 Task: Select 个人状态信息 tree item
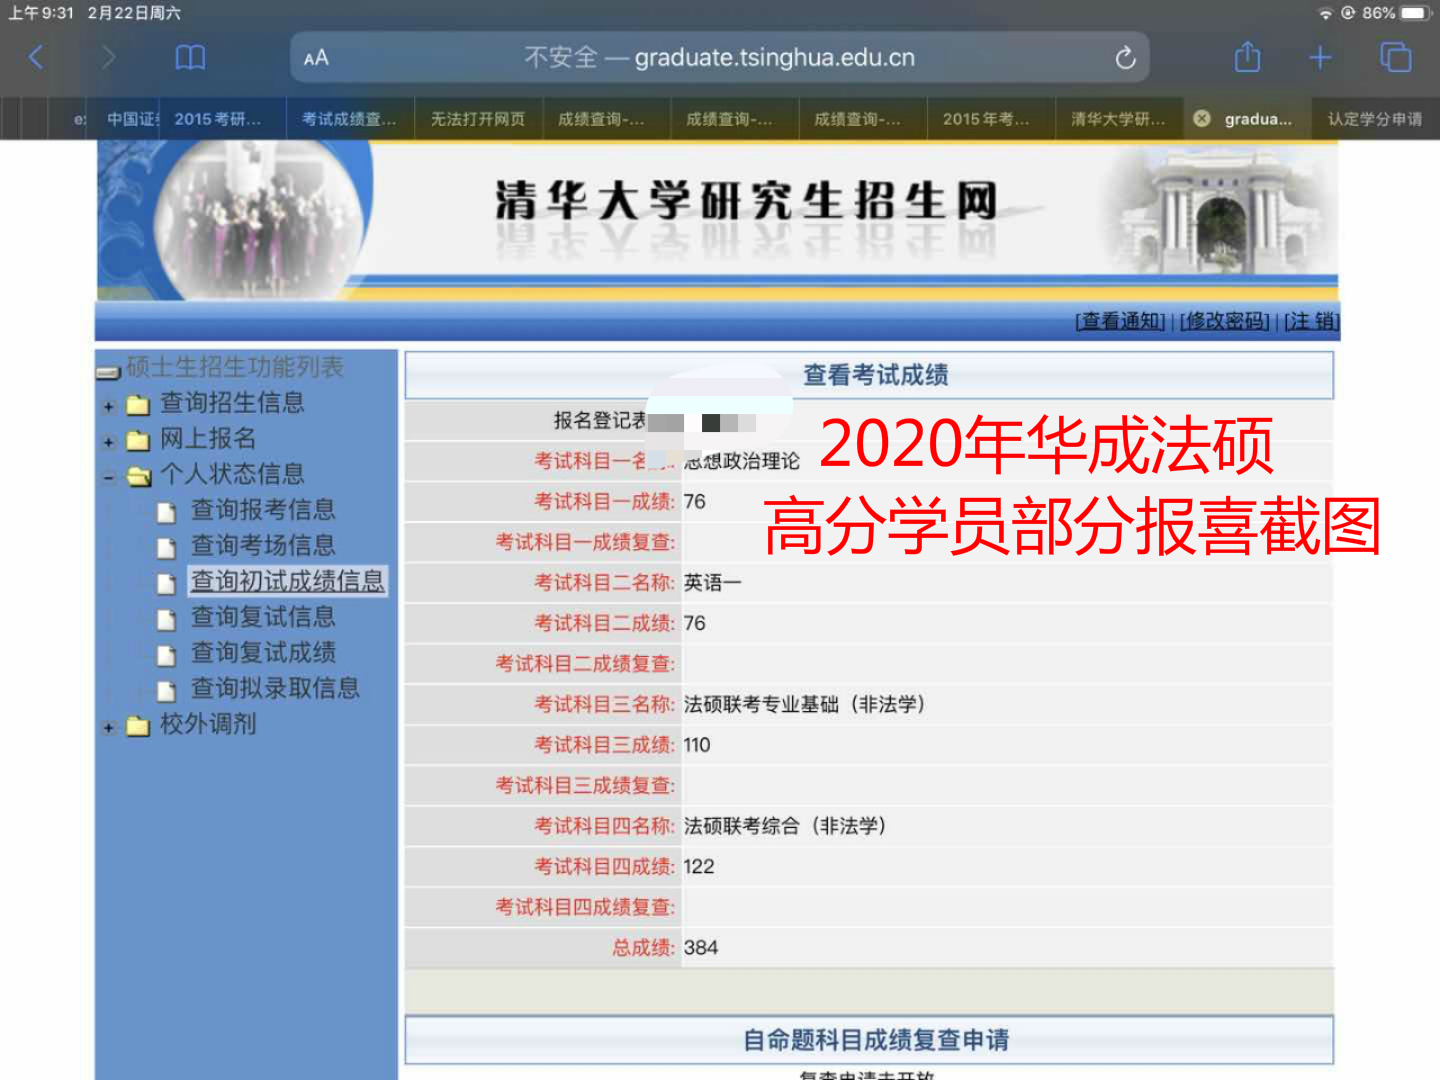(232, 474)
